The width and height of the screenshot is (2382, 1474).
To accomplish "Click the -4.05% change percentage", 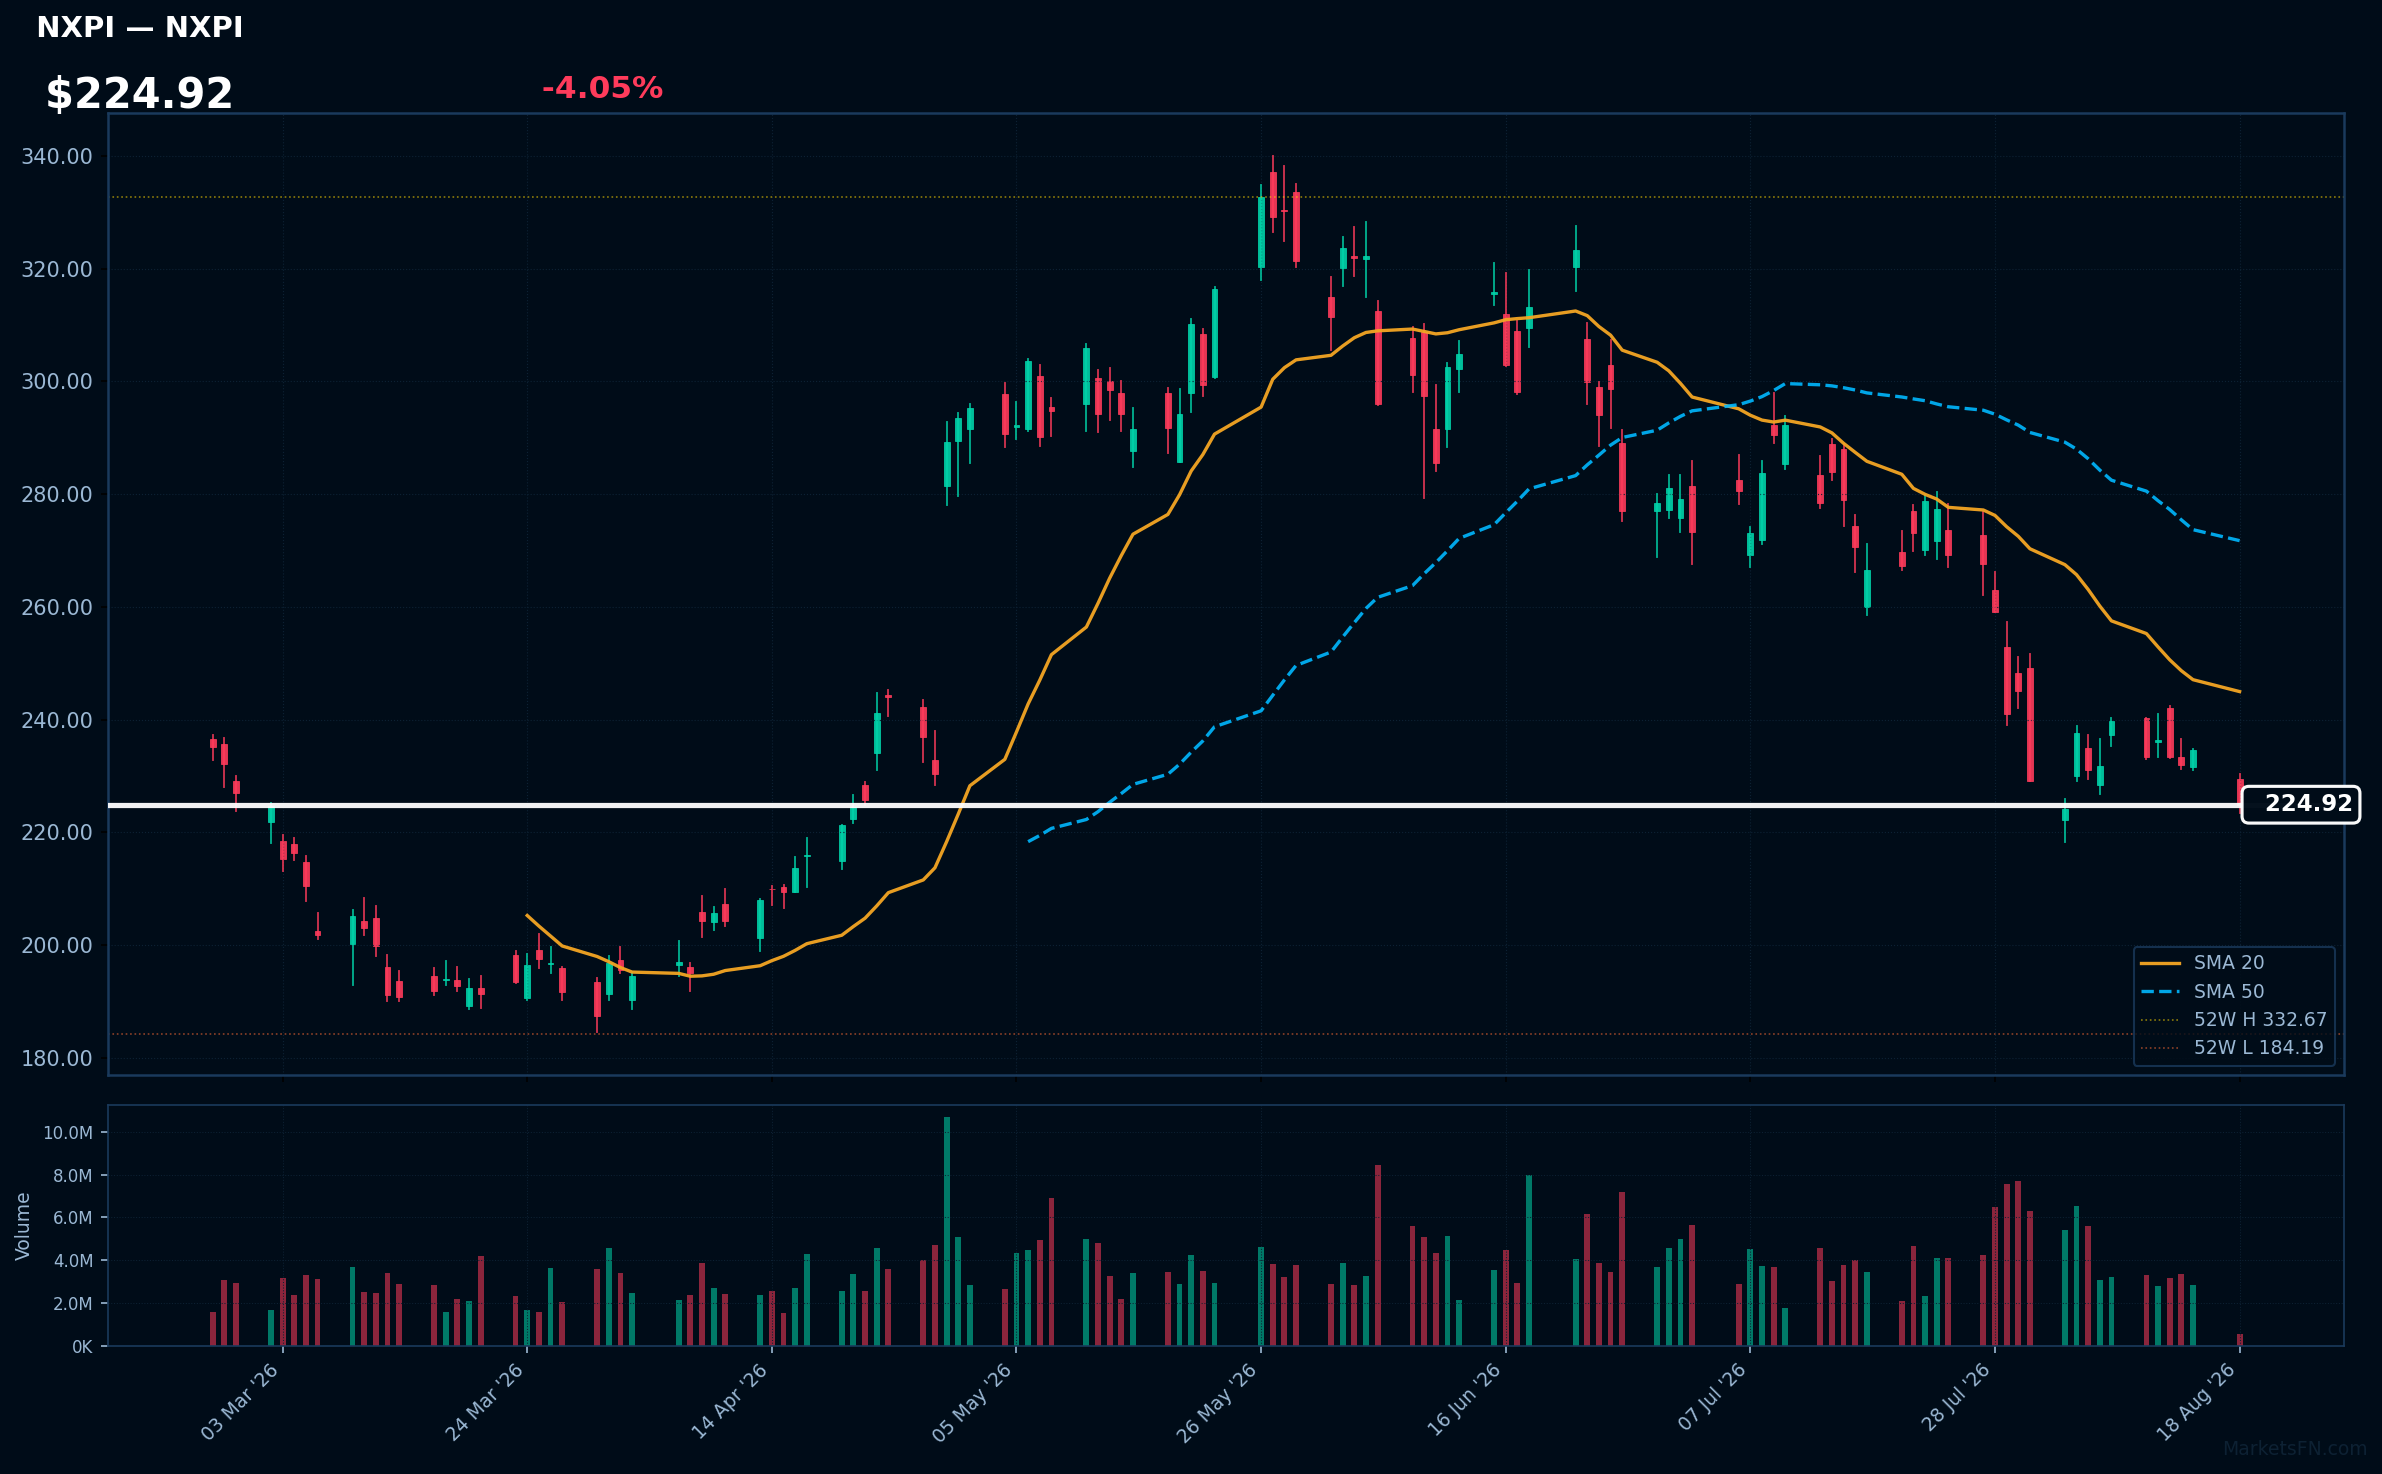I will click(x=602, y=88).
